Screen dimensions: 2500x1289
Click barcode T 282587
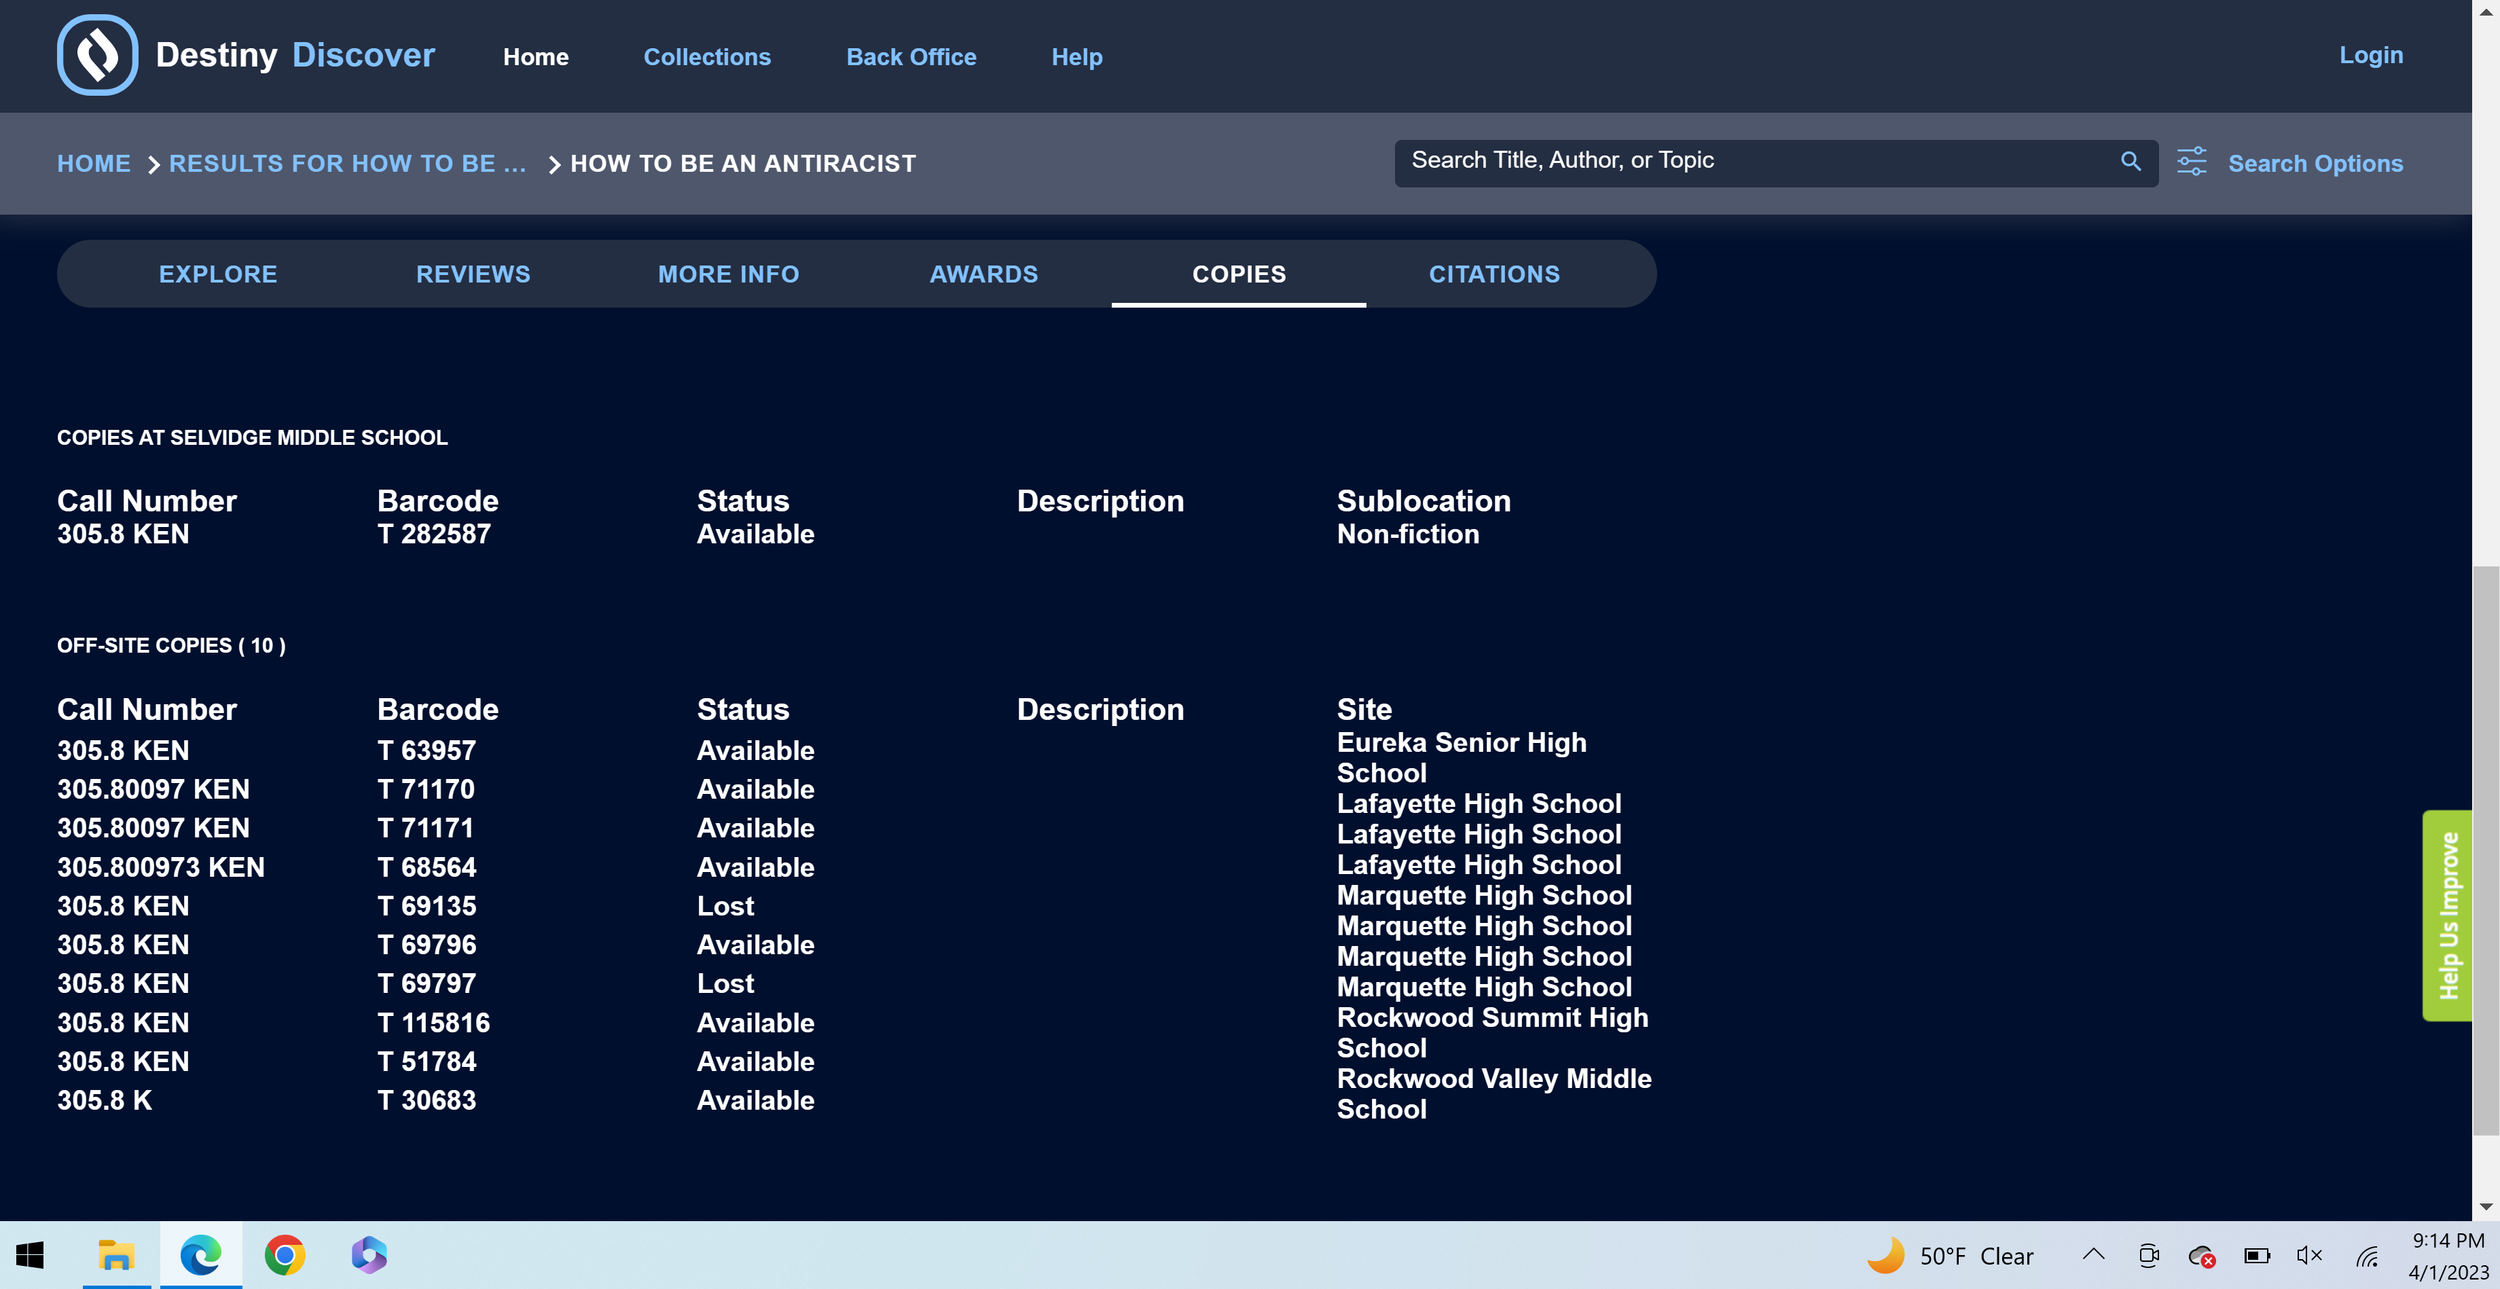pos(434,534)
